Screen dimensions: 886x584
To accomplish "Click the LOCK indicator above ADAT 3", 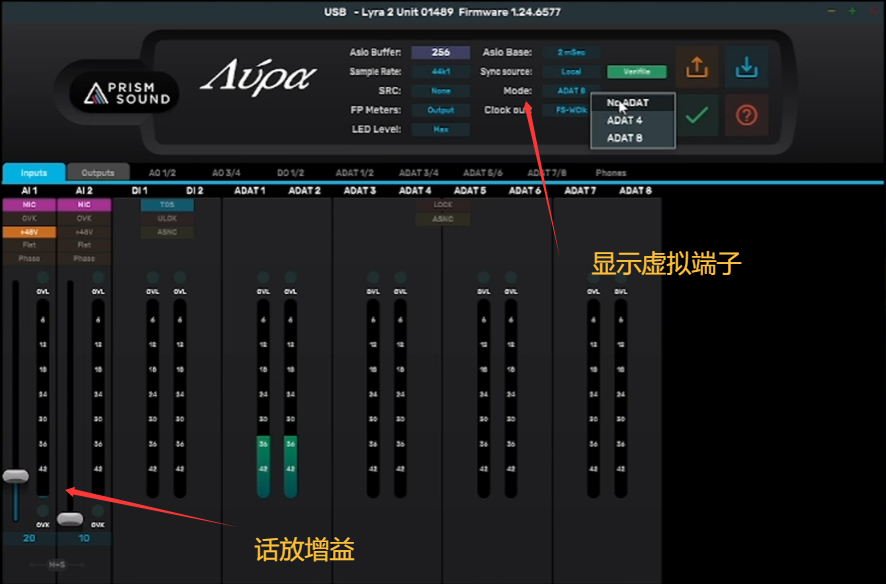I will click(442, 204).
